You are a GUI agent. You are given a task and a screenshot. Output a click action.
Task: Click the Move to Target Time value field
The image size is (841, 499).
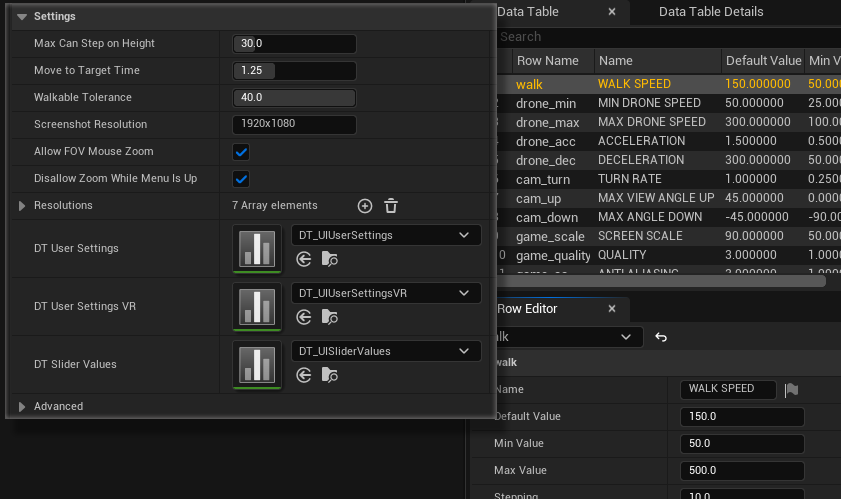click(294, 70)
